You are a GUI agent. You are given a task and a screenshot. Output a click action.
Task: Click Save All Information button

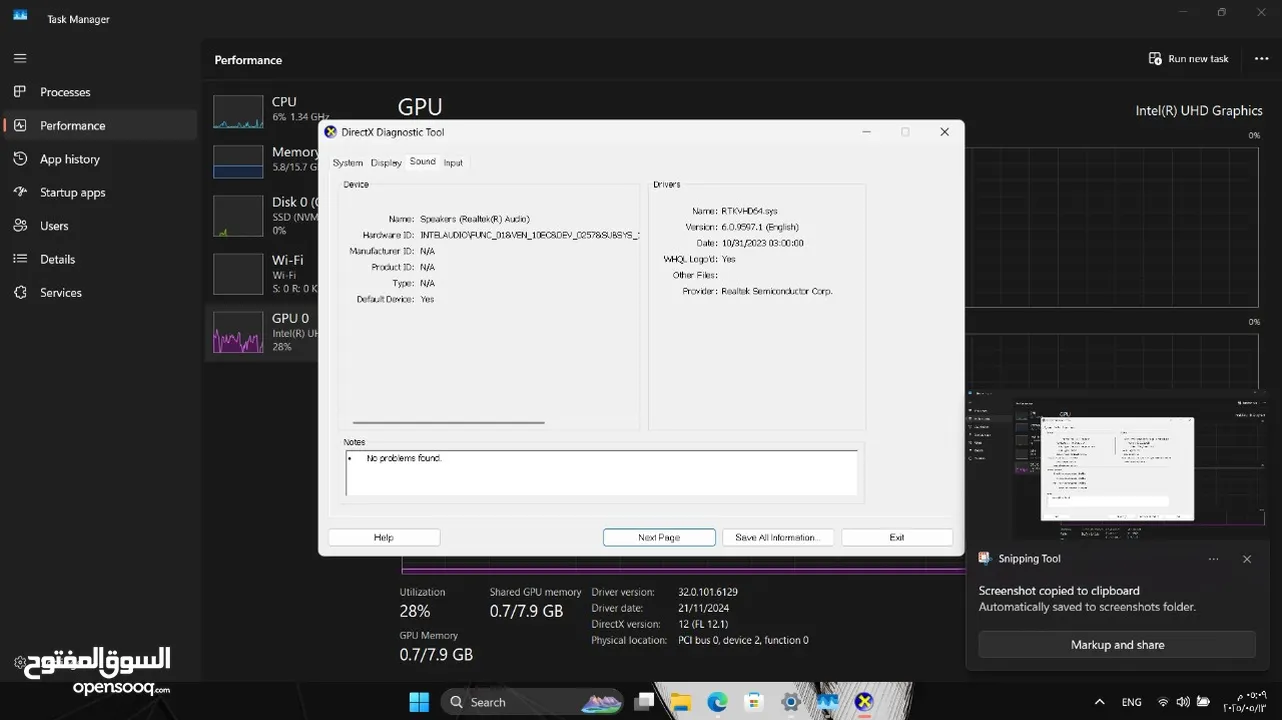777,537
